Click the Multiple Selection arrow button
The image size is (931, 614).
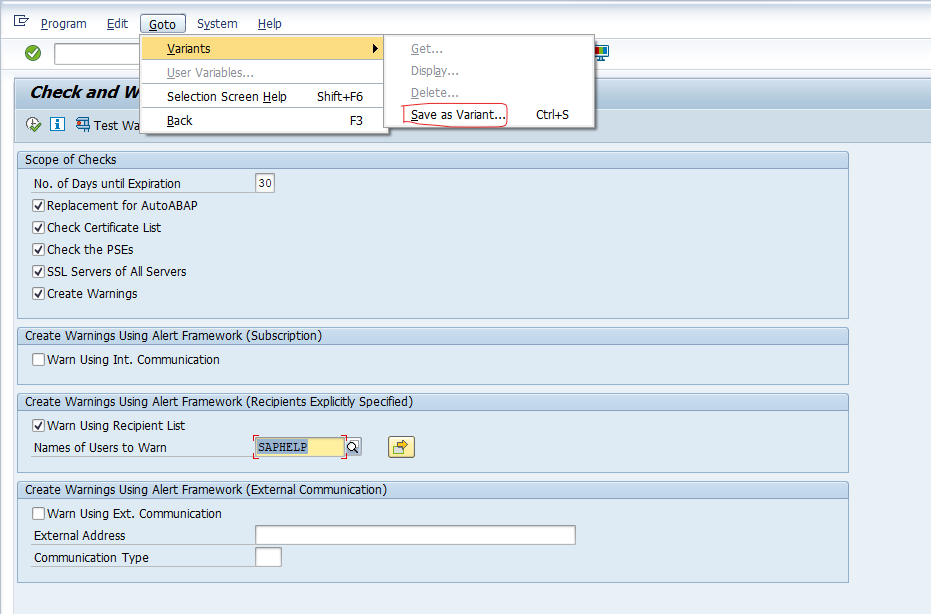(401, 447)
